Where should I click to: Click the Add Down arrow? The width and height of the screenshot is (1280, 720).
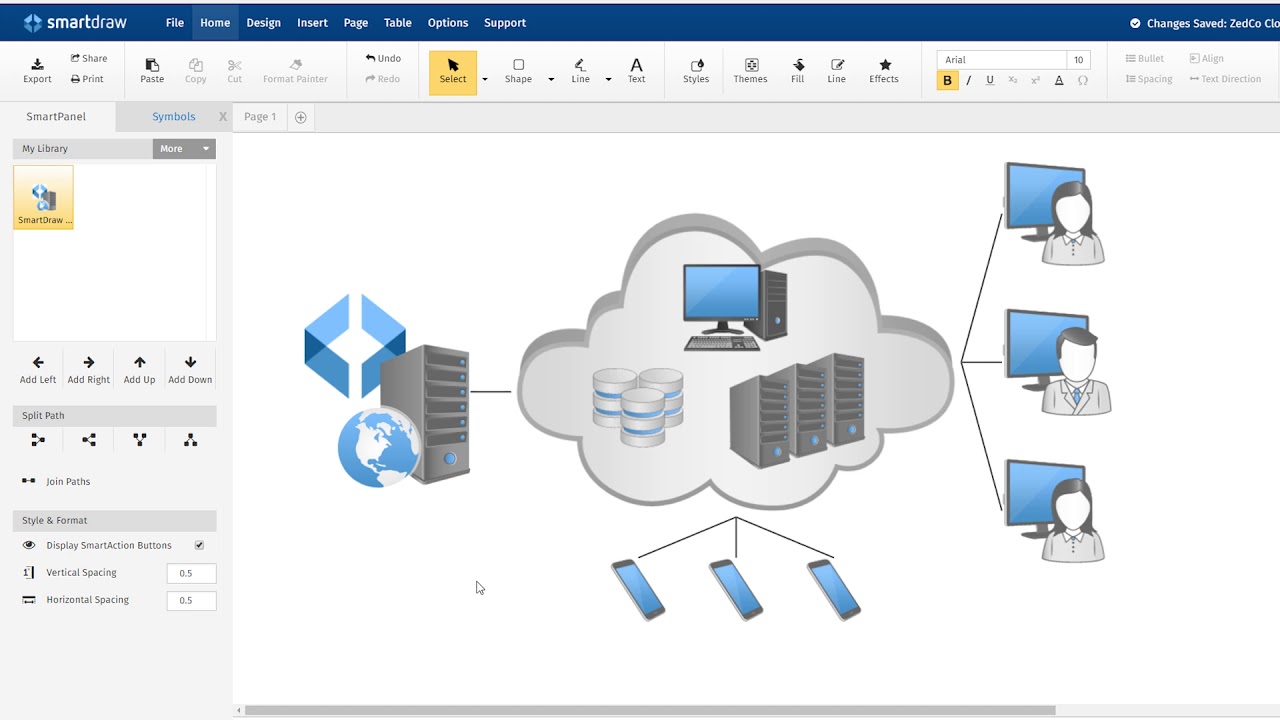(190, 369)
